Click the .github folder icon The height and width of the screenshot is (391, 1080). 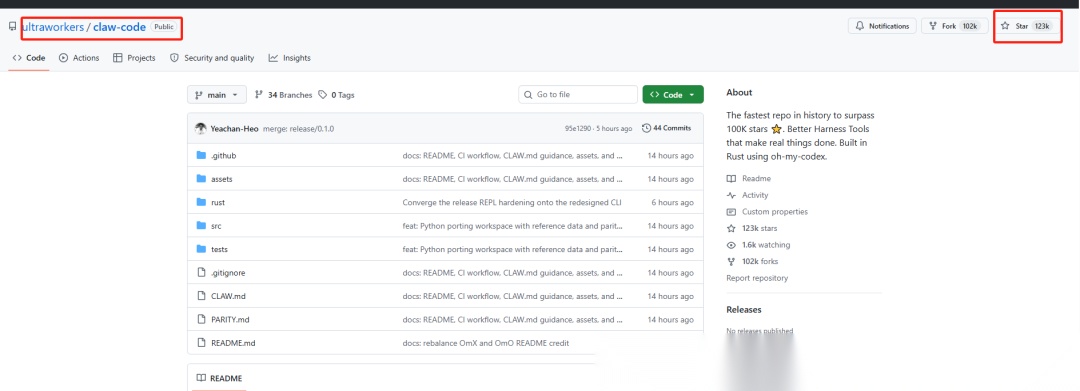coord(201,156)
